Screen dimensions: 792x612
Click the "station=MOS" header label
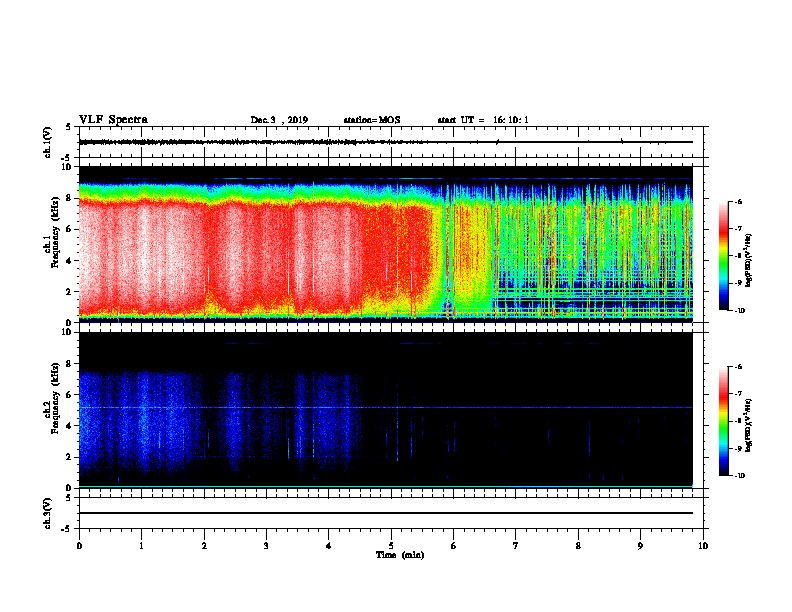pos(372,120)
